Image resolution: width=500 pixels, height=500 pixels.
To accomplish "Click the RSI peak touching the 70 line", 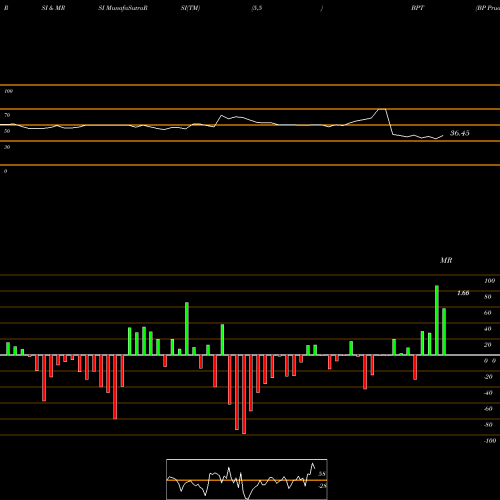I will [382, 110].
